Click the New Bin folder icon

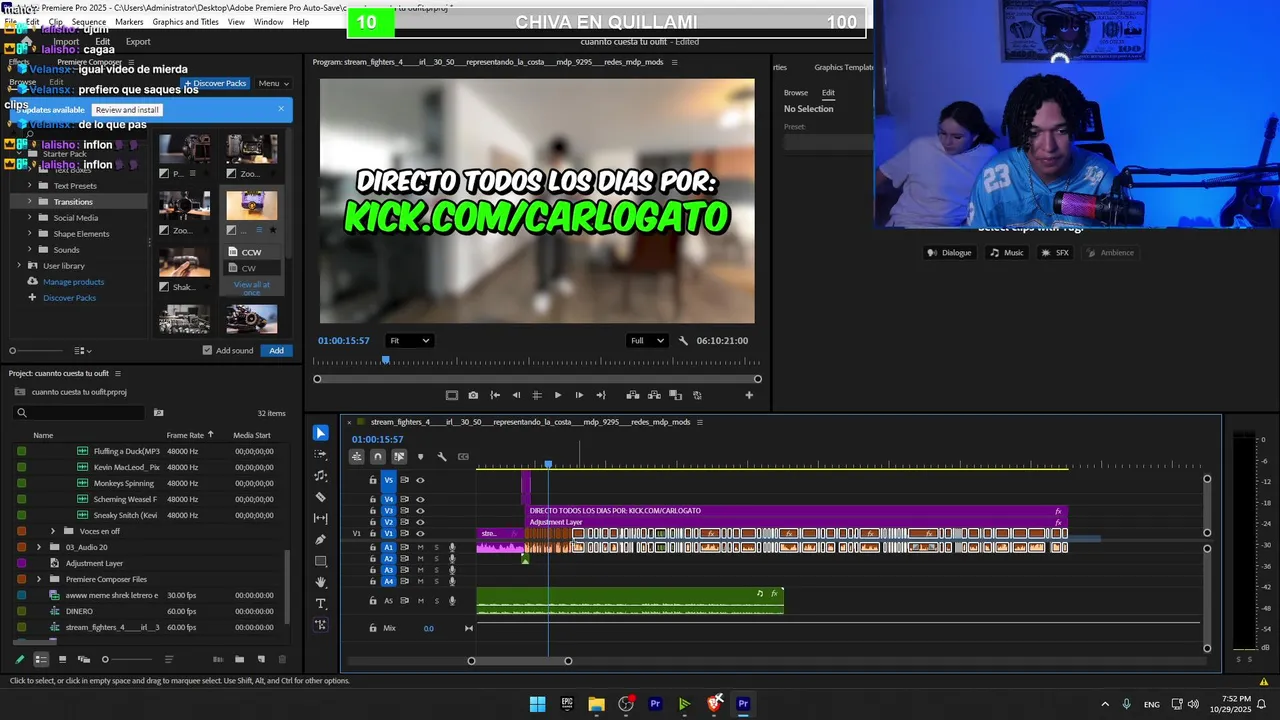point(239,659)
